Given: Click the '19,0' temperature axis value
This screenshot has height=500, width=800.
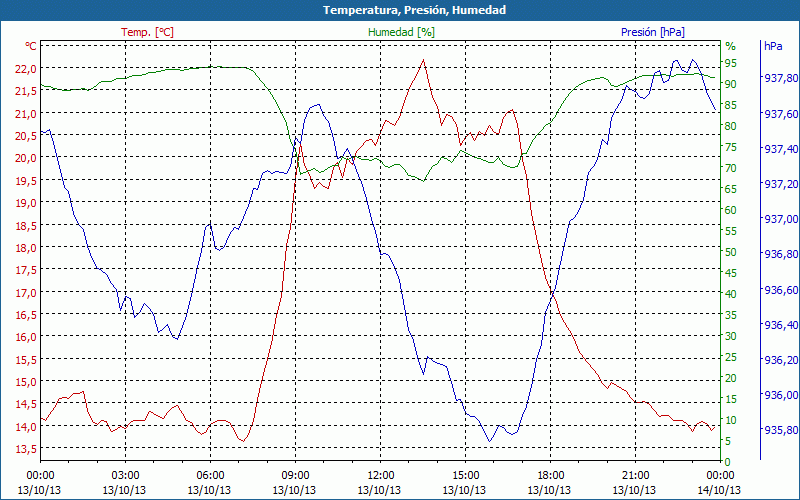Looking at the screenshot, I should pyautogui.click(x=26, y=203).
